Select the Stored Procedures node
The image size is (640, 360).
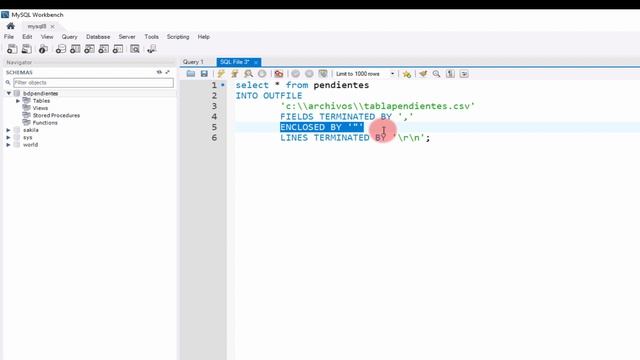tap(56, 116)
